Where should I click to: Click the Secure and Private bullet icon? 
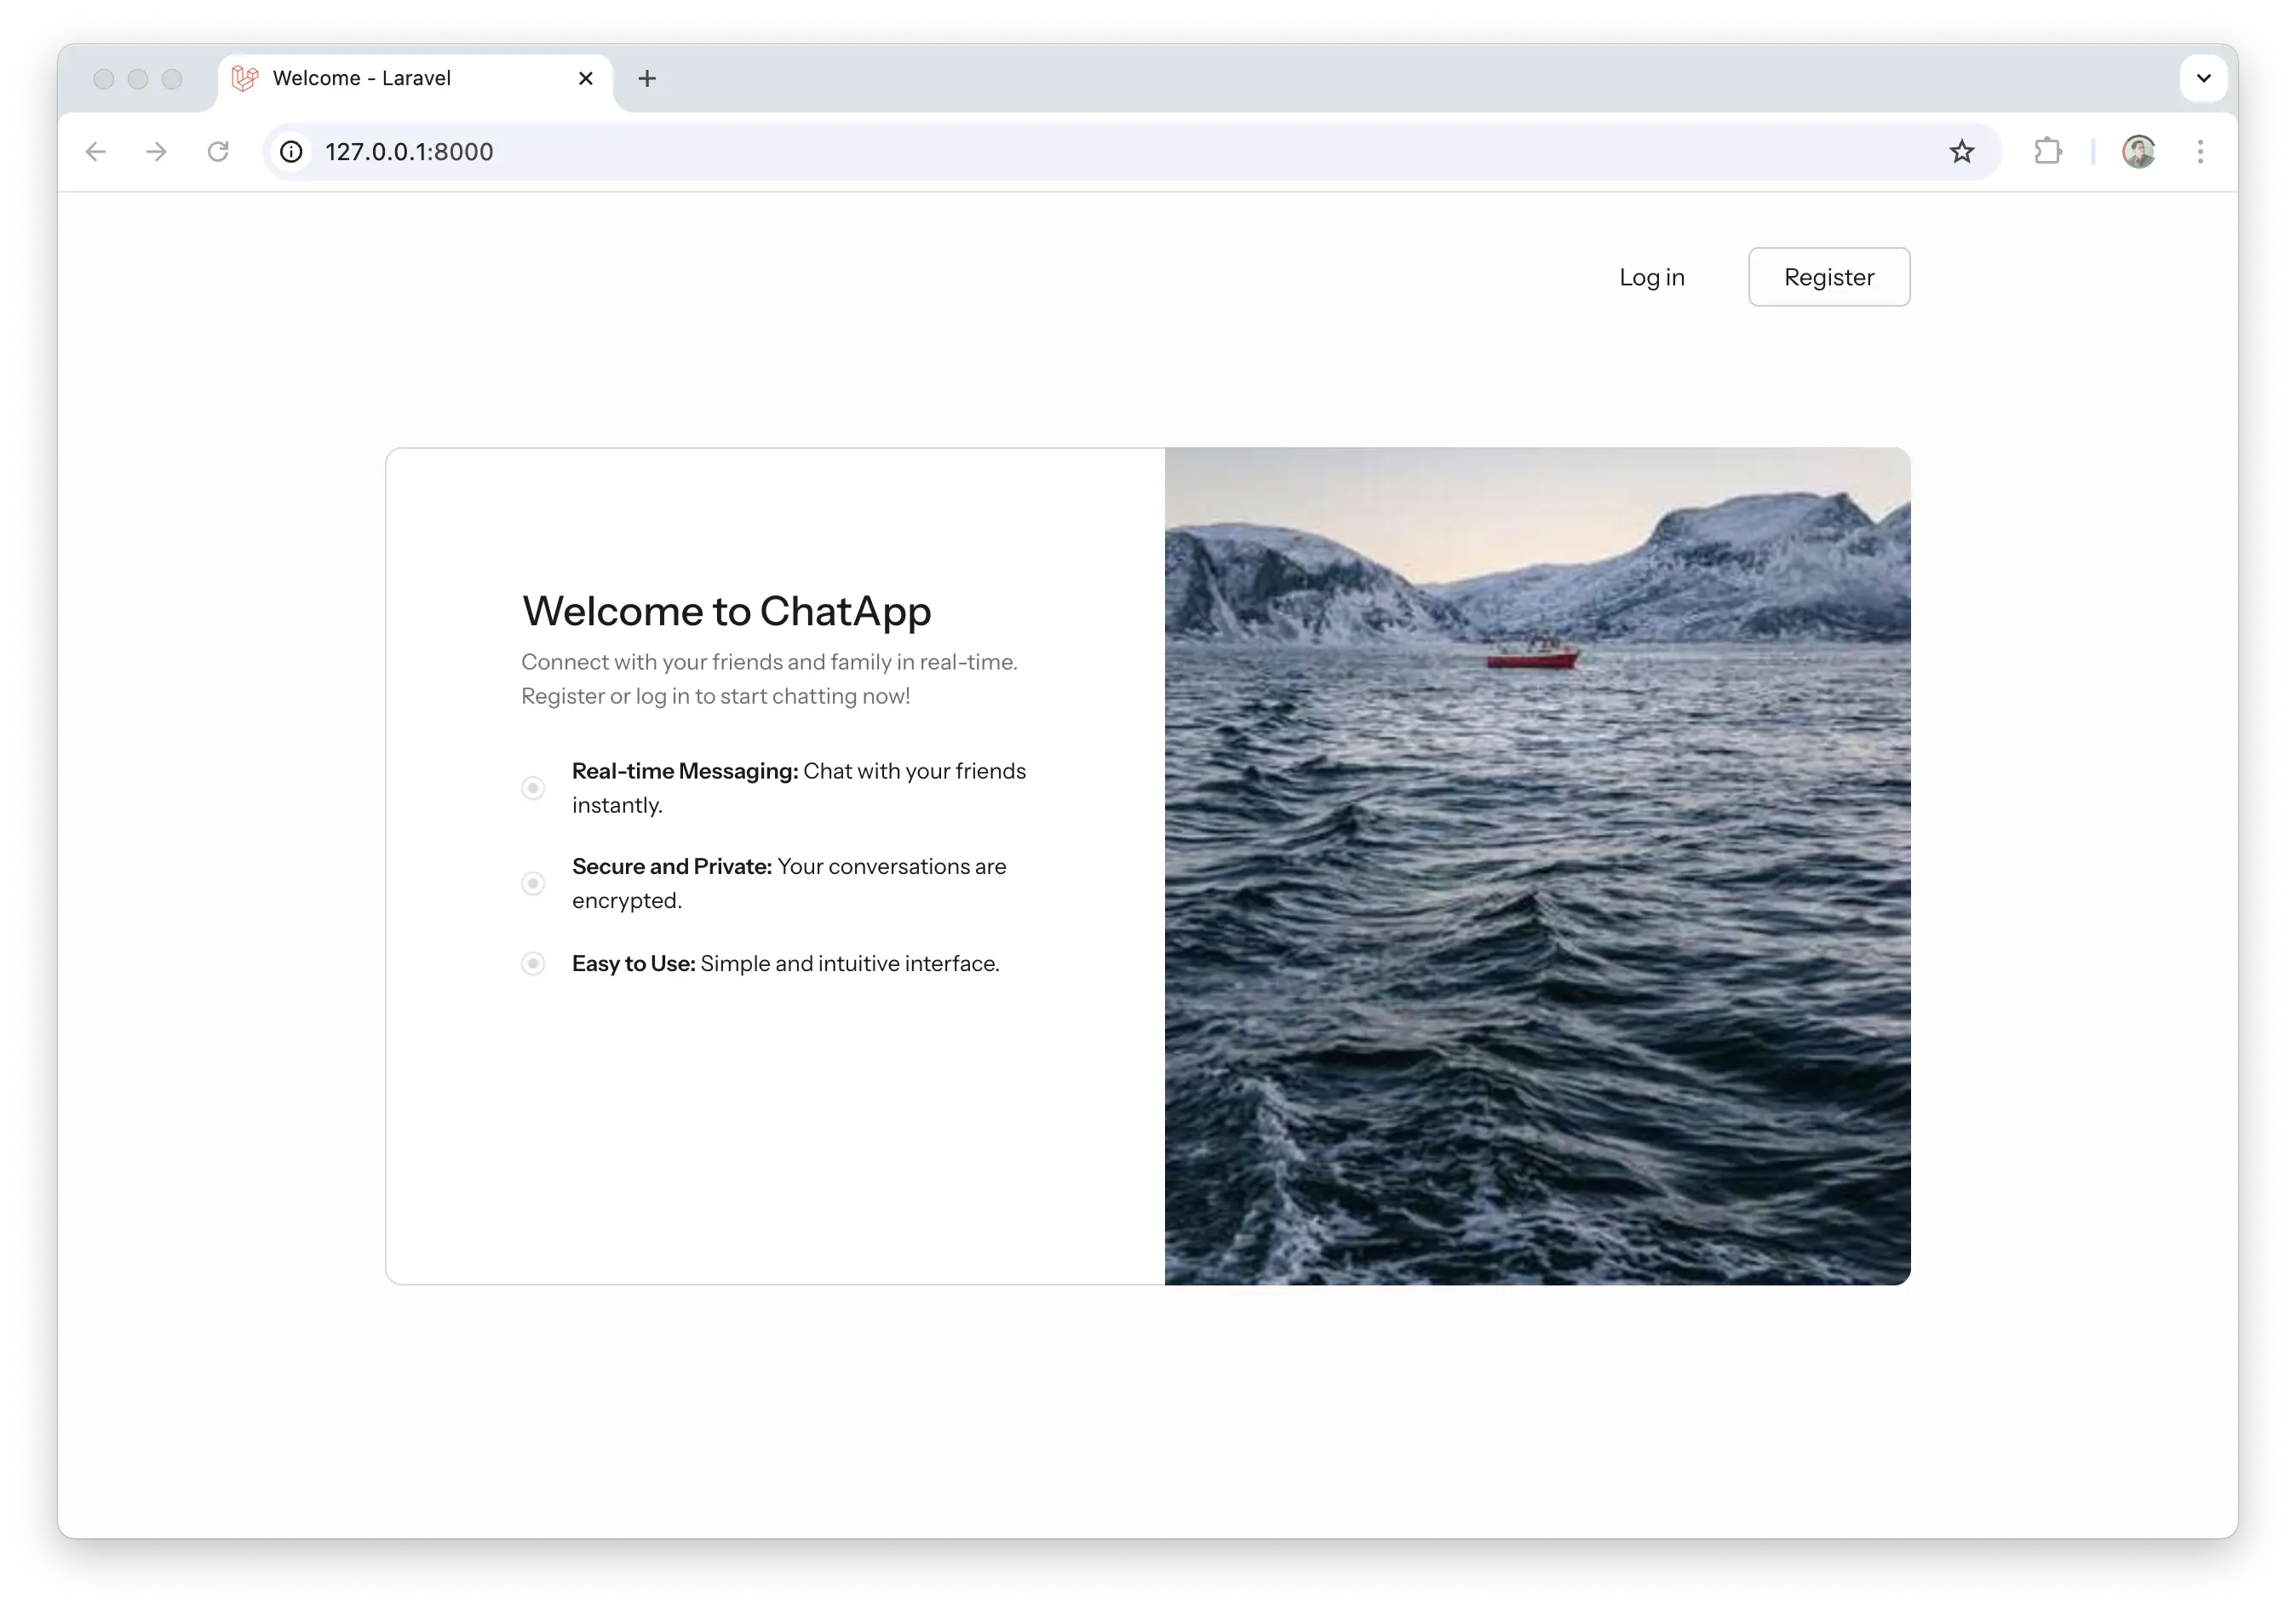click(x=533, y=883)
